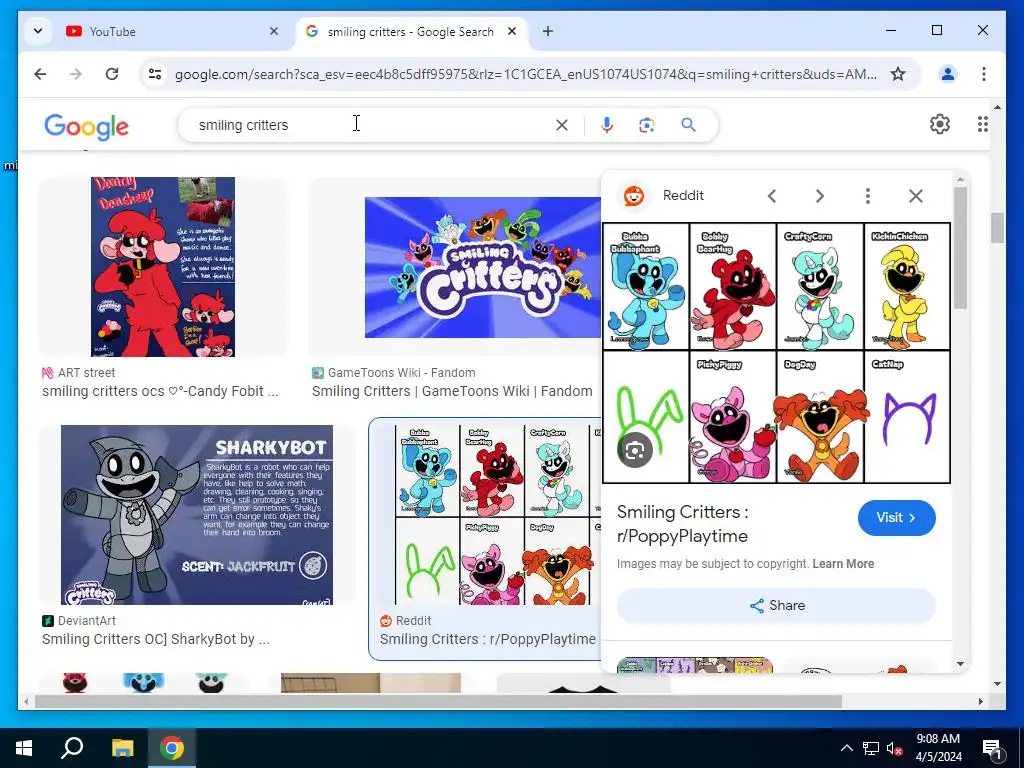This screenshot has width=1024, height=768.
Task: Open File Explorer from the taskbar
Action: [x=122, y=748]
